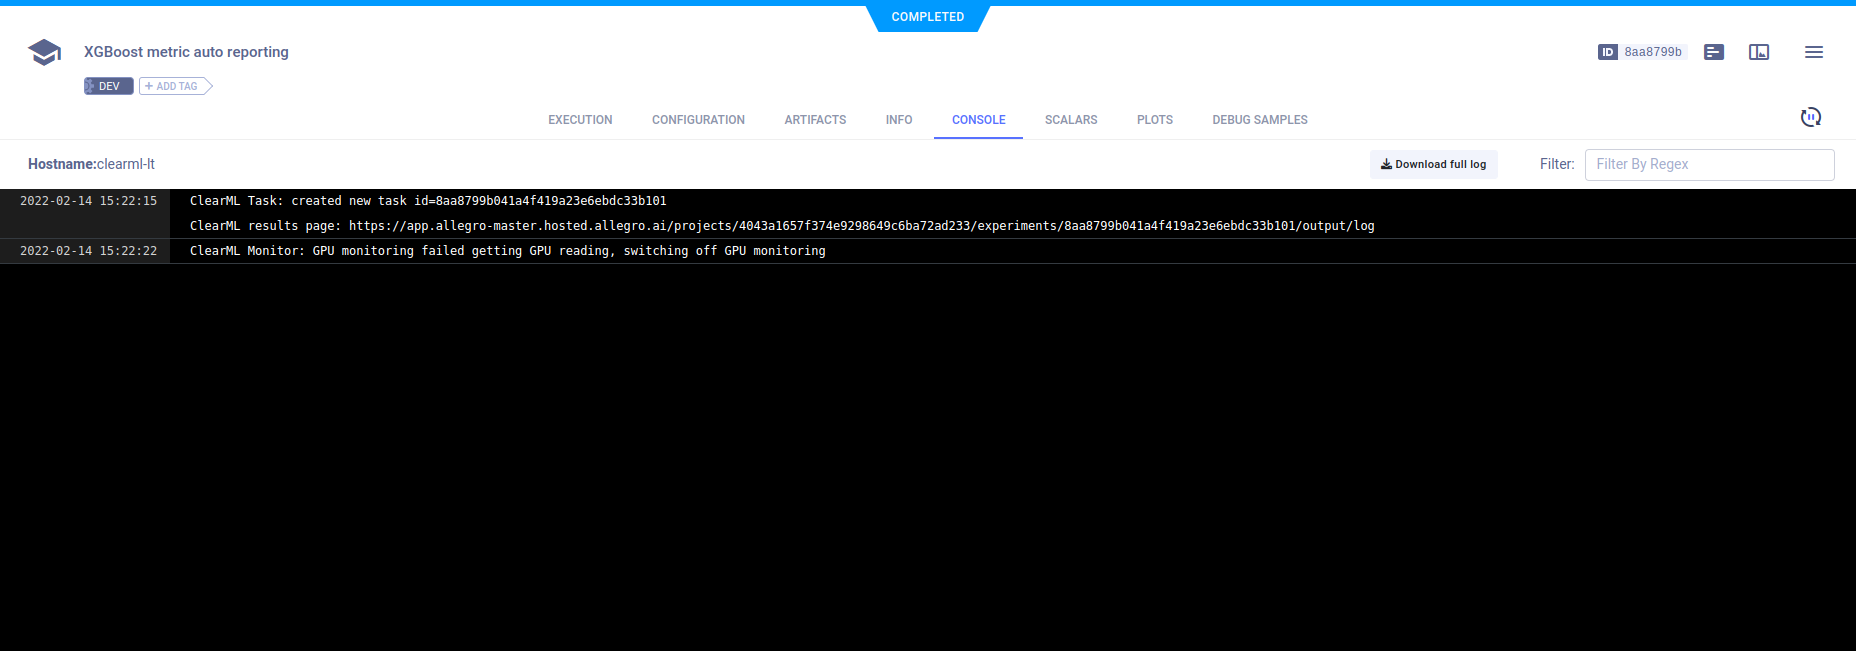Switch to the SCALARS tab
Image resolution: width=1856 pixels, height=651 pixels.
pyautogui.click(x=1070, y=120)
